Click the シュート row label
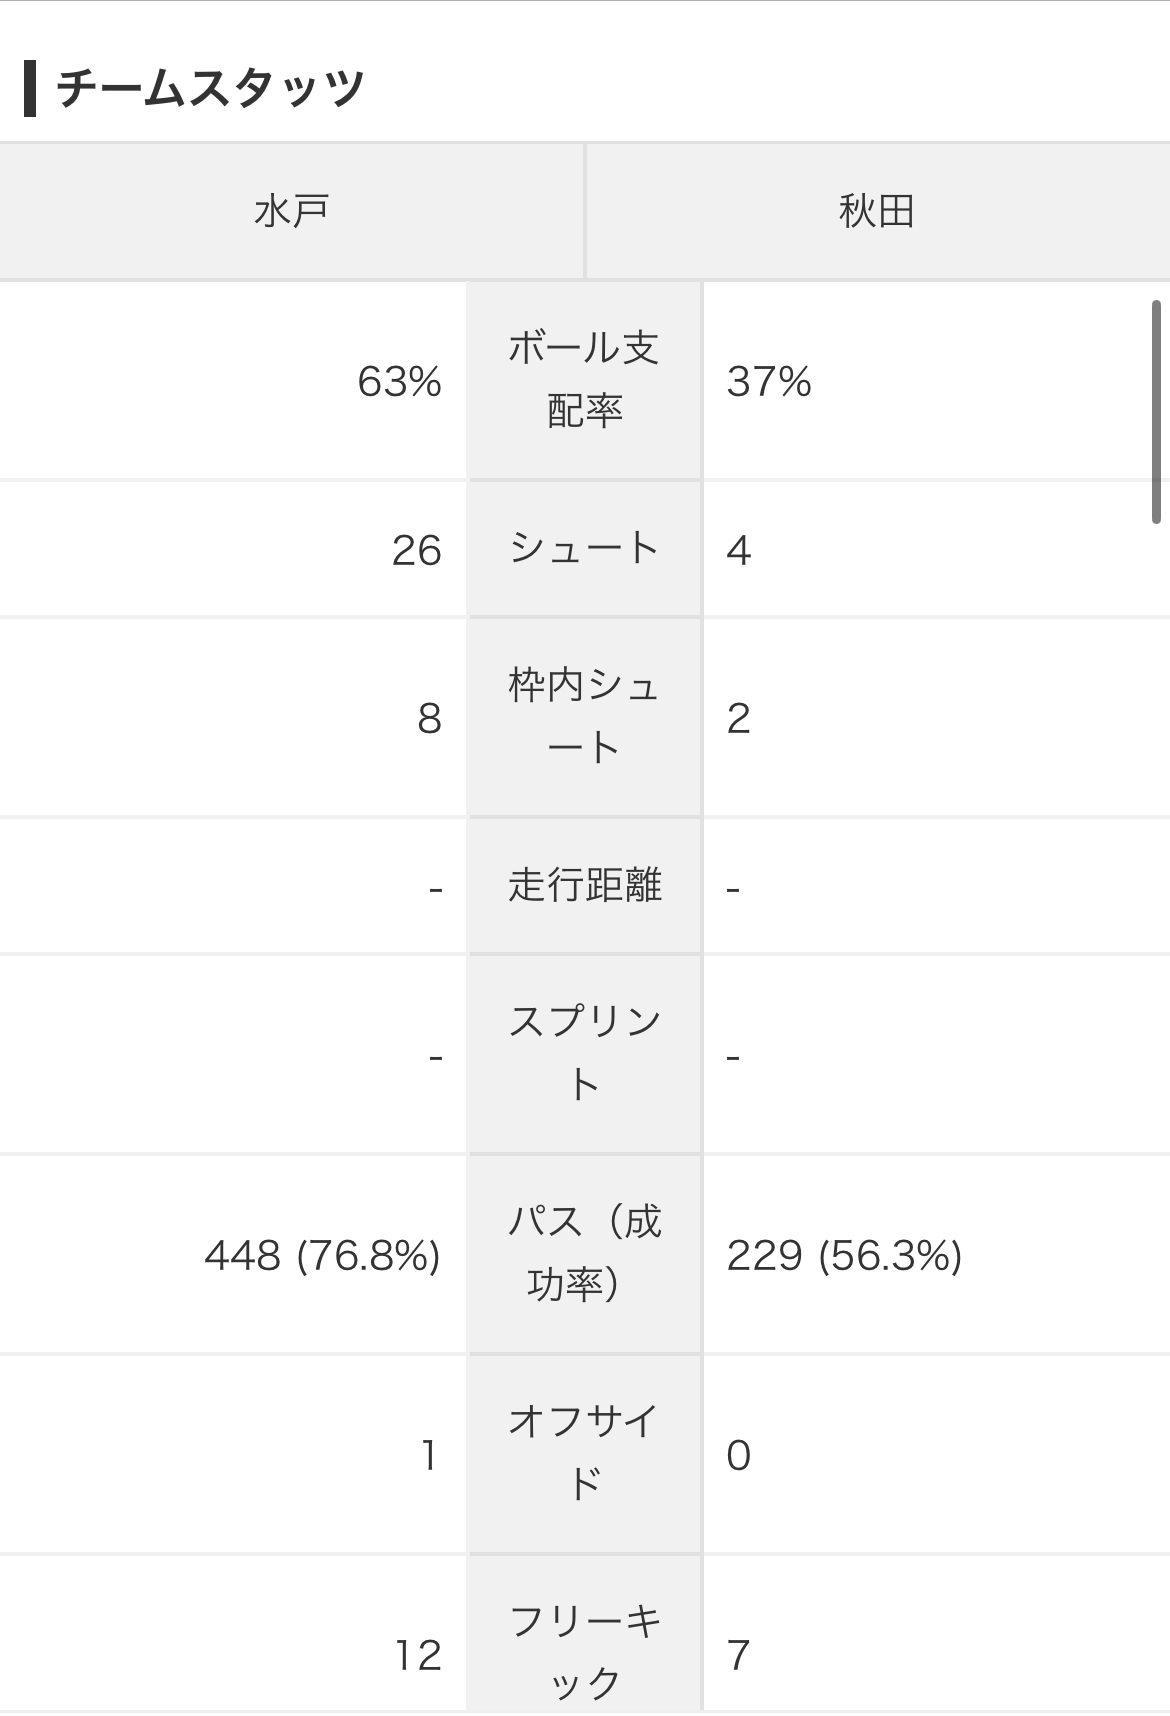The width and height of the screenshot is (1170, 1716). tap(585, 548)
